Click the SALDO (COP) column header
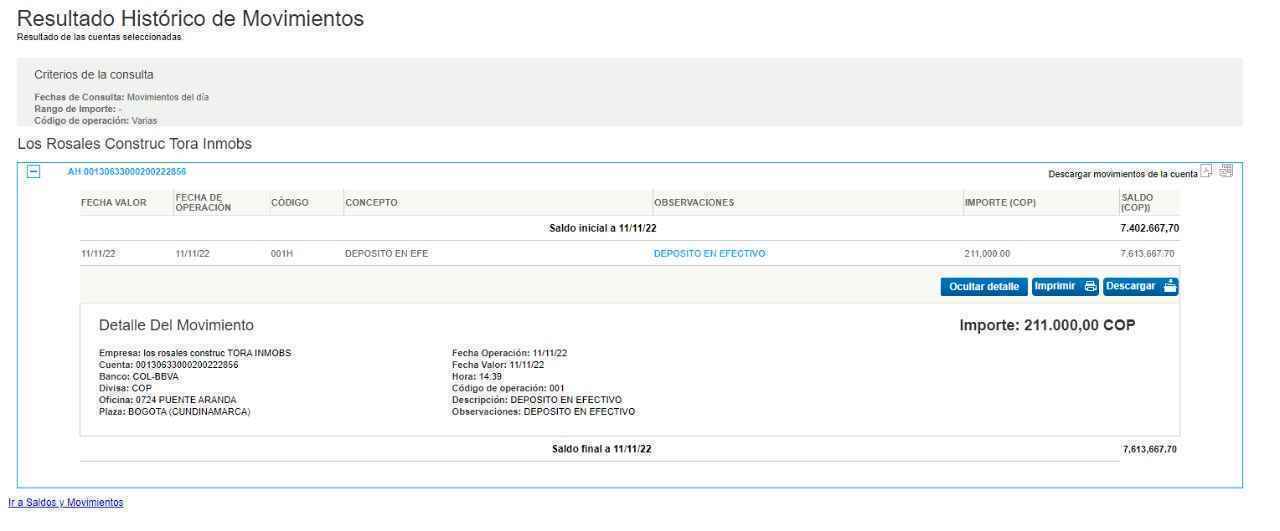 pos(1137,203)
